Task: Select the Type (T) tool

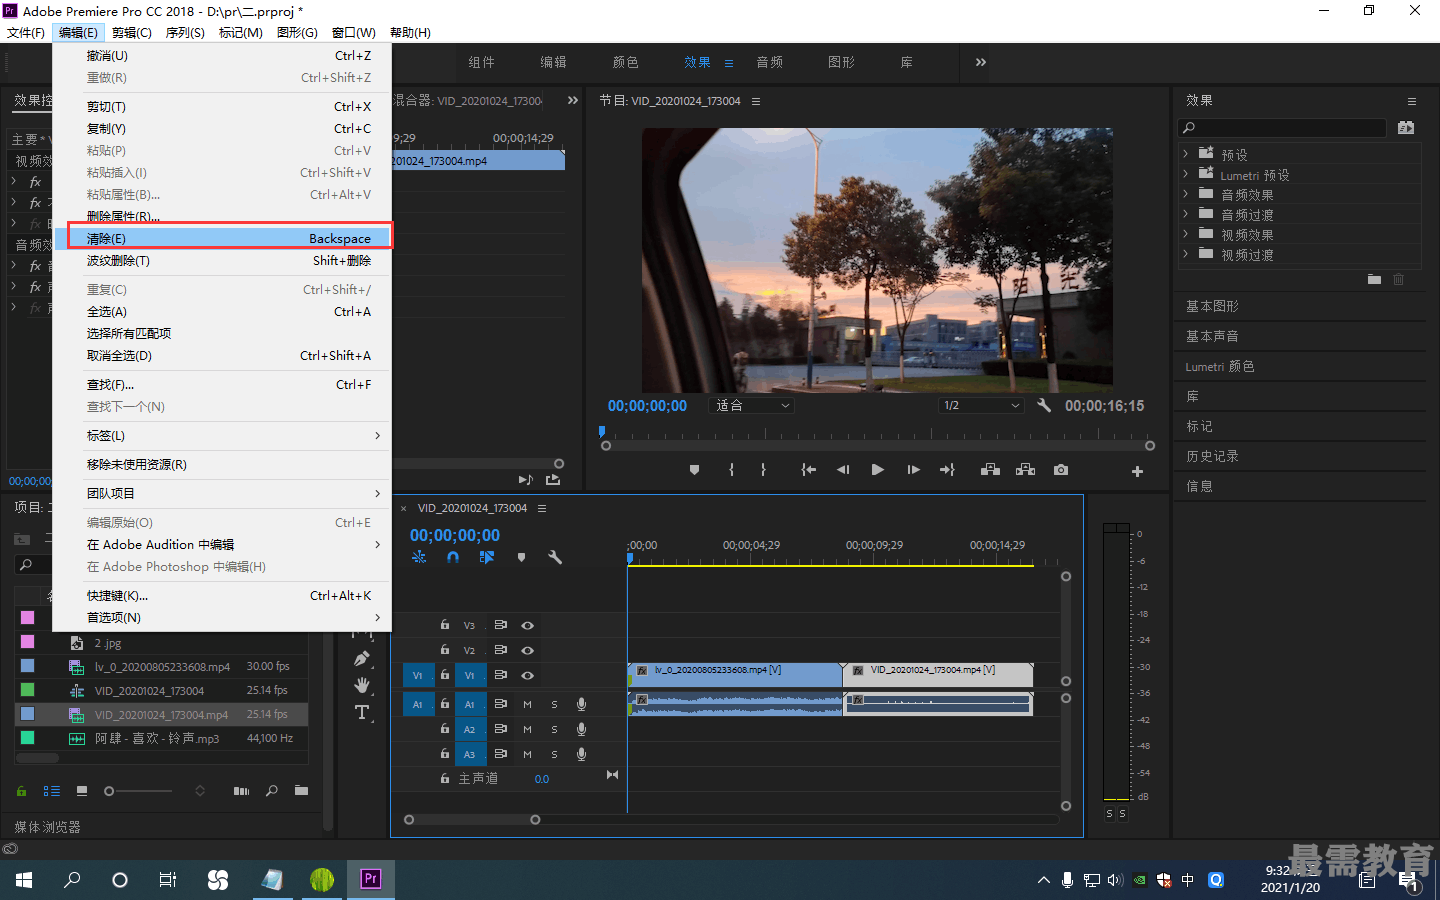Action: [x=362, y=712]
